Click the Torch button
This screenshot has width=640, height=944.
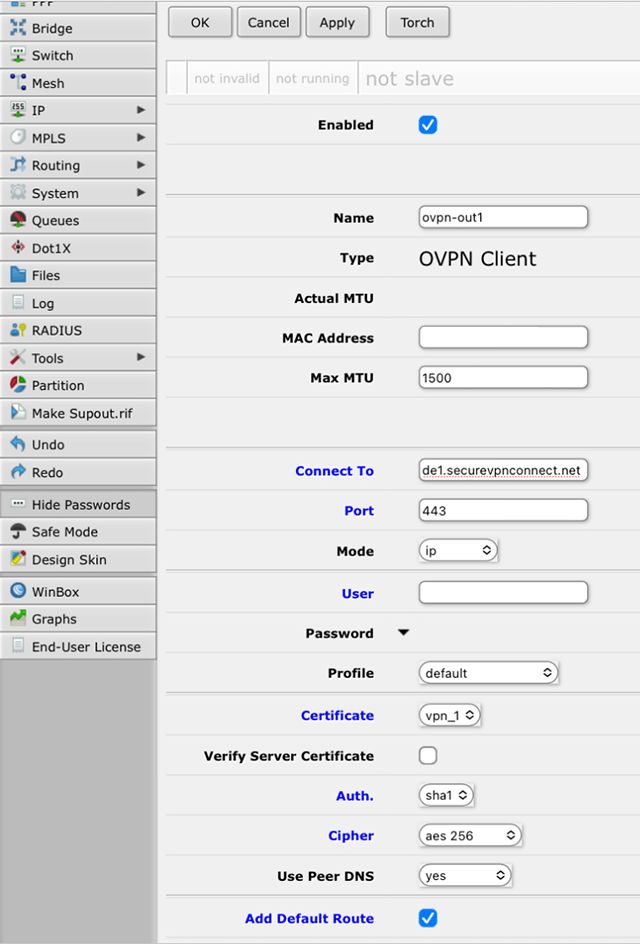coord(417,22)
